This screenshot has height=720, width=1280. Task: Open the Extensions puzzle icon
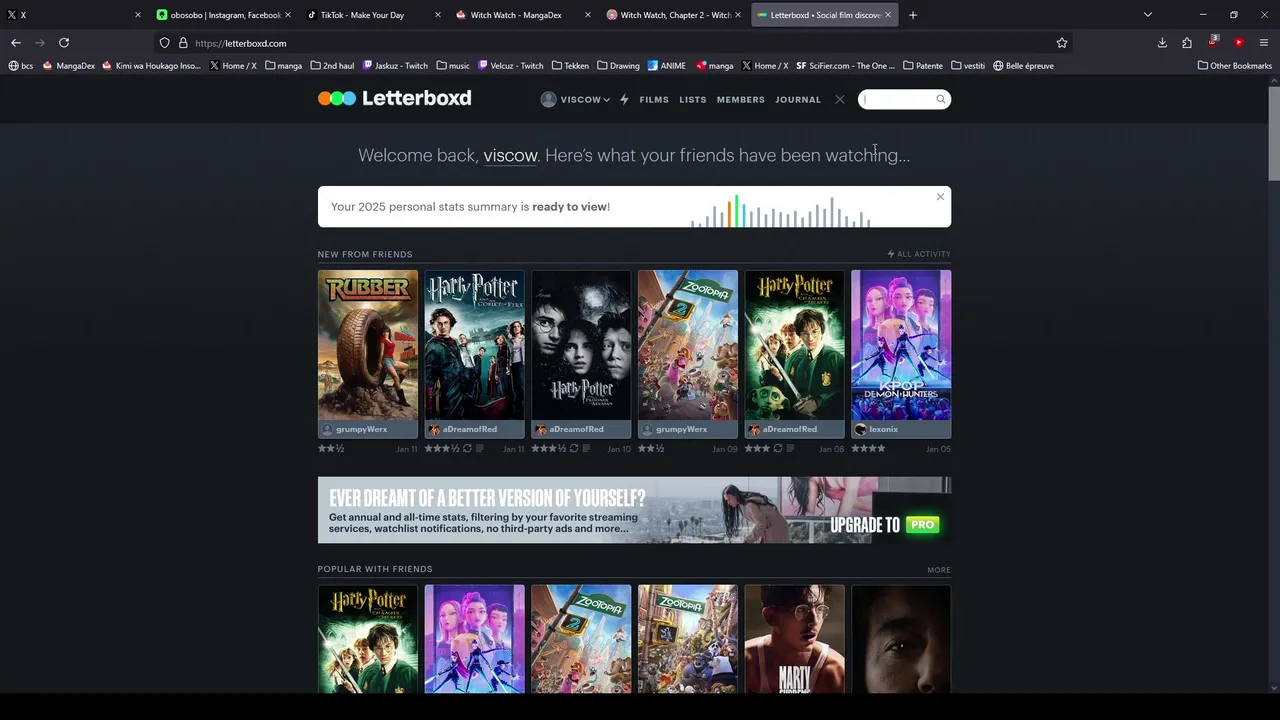(1187, 43)
